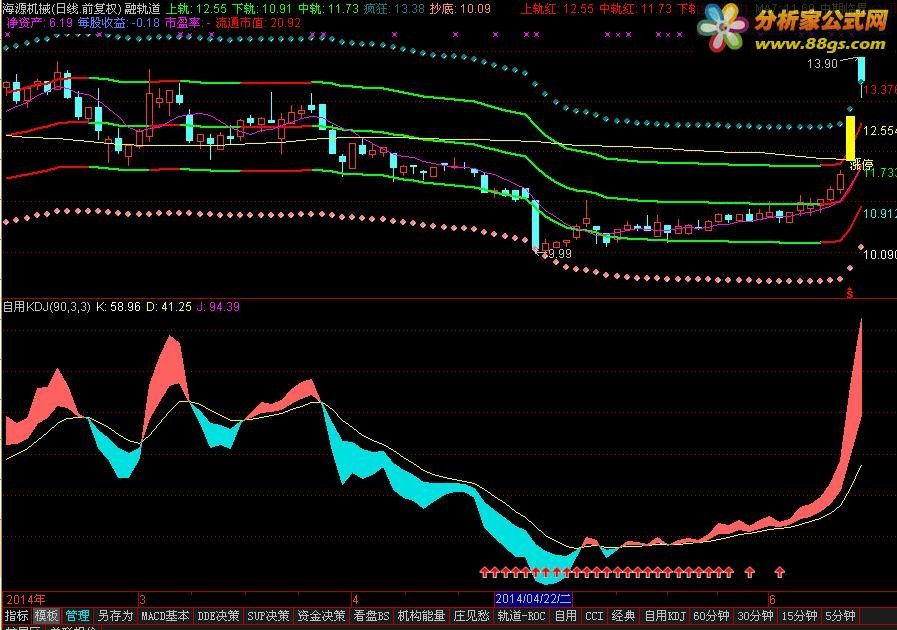
Task: Open the SUP决策 indicator tab
Action: coord(268,616)
